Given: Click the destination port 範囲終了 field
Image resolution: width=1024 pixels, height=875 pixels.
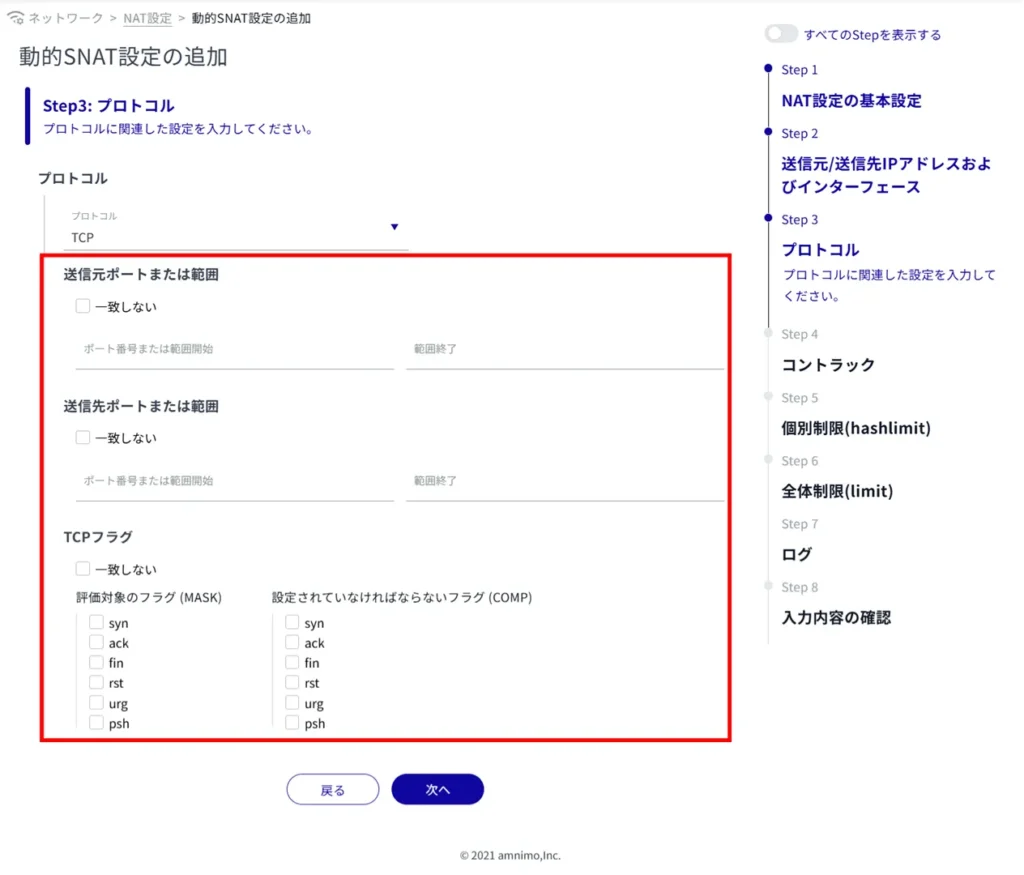Looking at the screenshot, I should [564, 481].
